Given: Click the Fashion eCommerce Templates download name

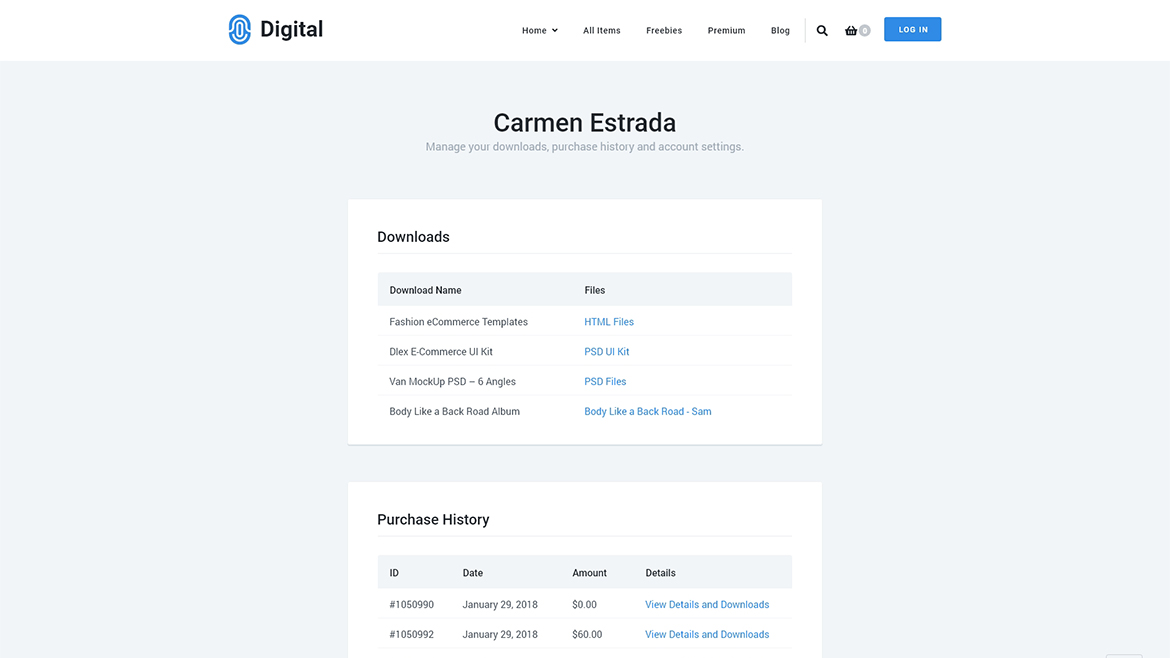Looking at the screenshot, I should [458, 322].
